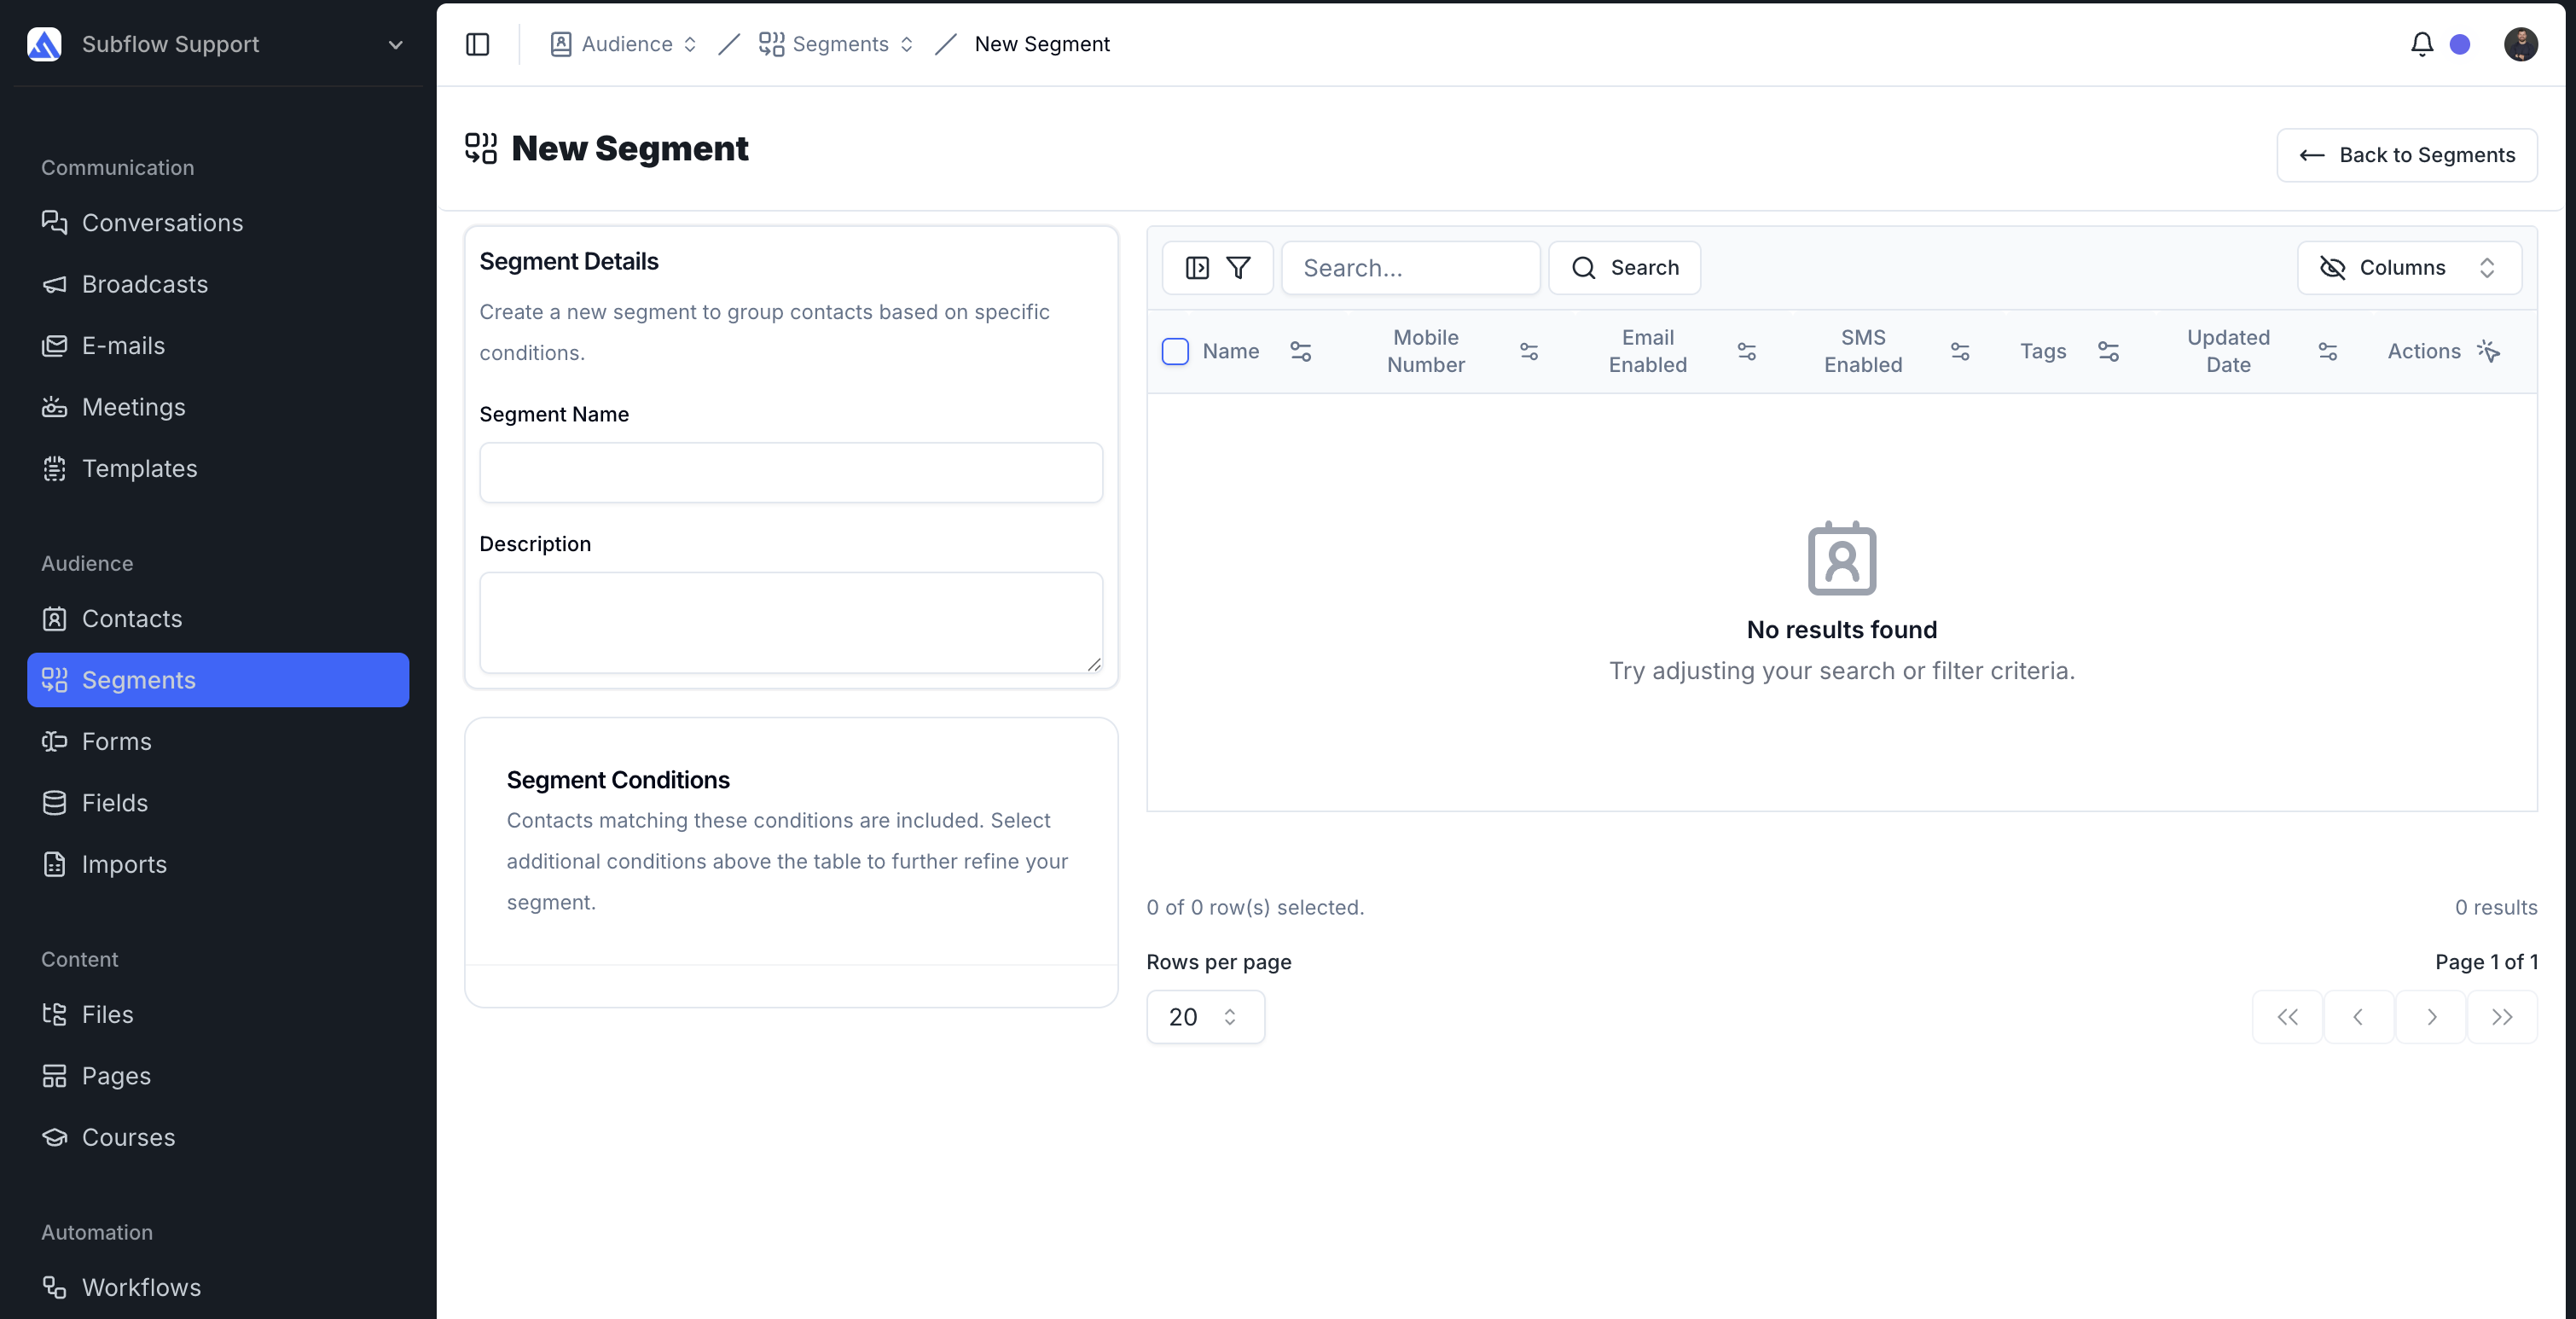The height and width of the screenshot is (1319, 2576).
Task: Open the filter funnel icon
Action: 1238,268
